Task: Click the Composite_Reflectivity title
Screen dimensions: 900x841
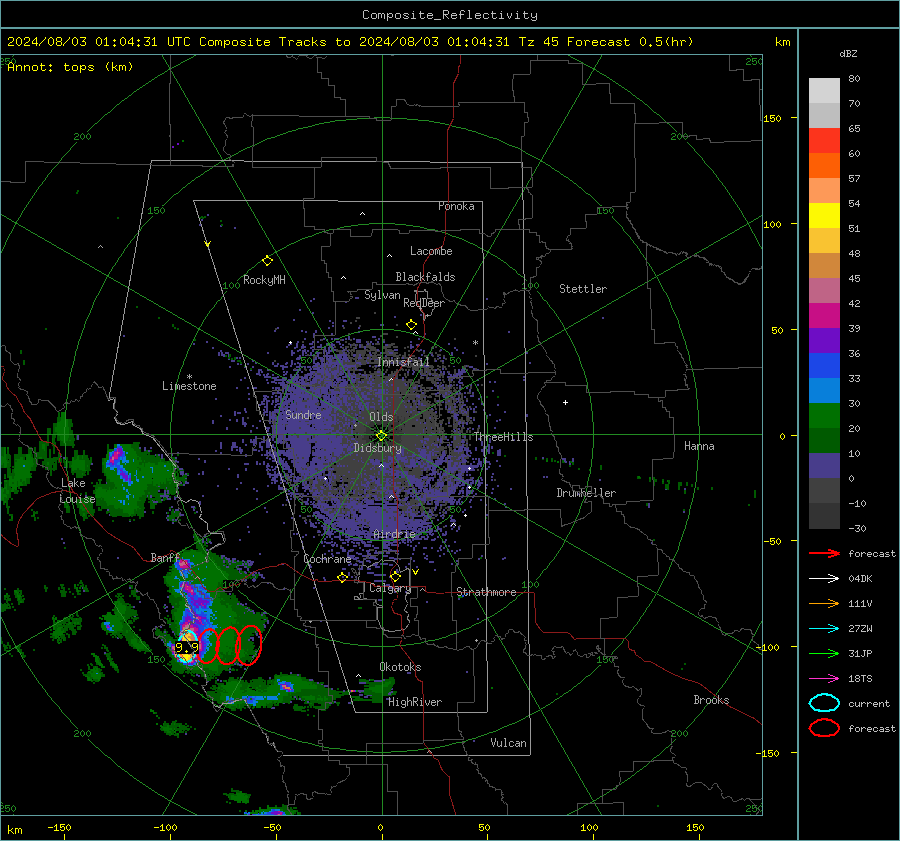Action: pos(450,15)
